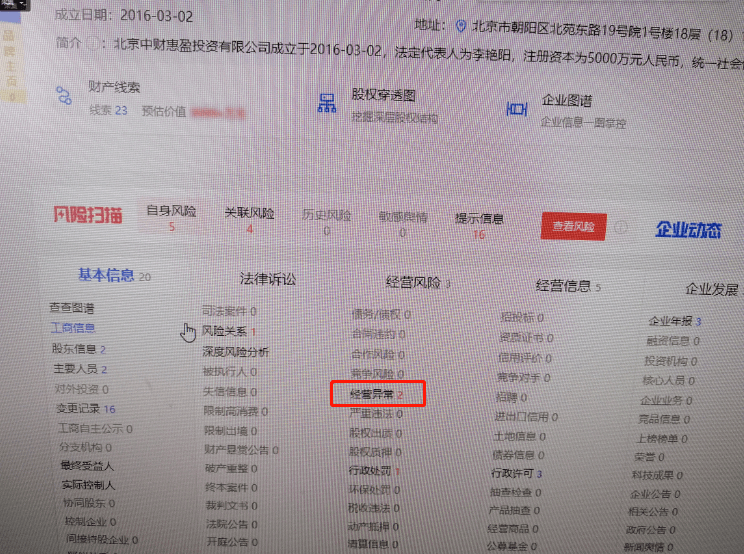Click the 财产线索 icon
Screen dimensions: 744x554
coord(66,96)
